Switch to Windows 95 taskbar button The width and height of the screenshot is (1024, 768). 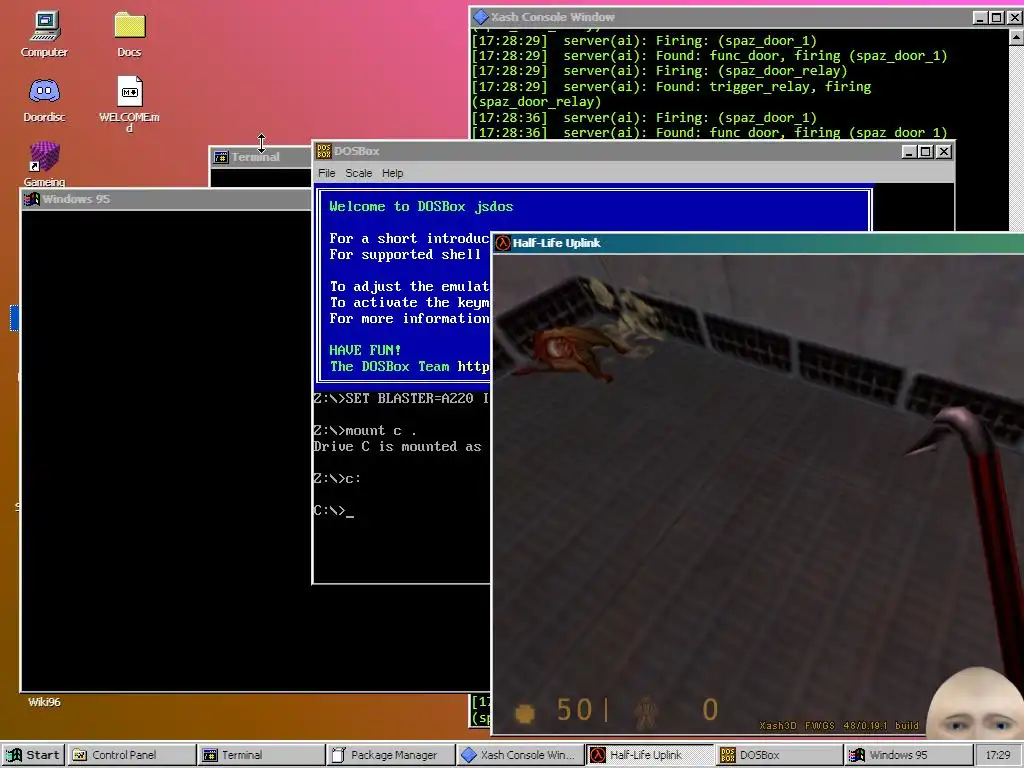(x=908, y=755)
